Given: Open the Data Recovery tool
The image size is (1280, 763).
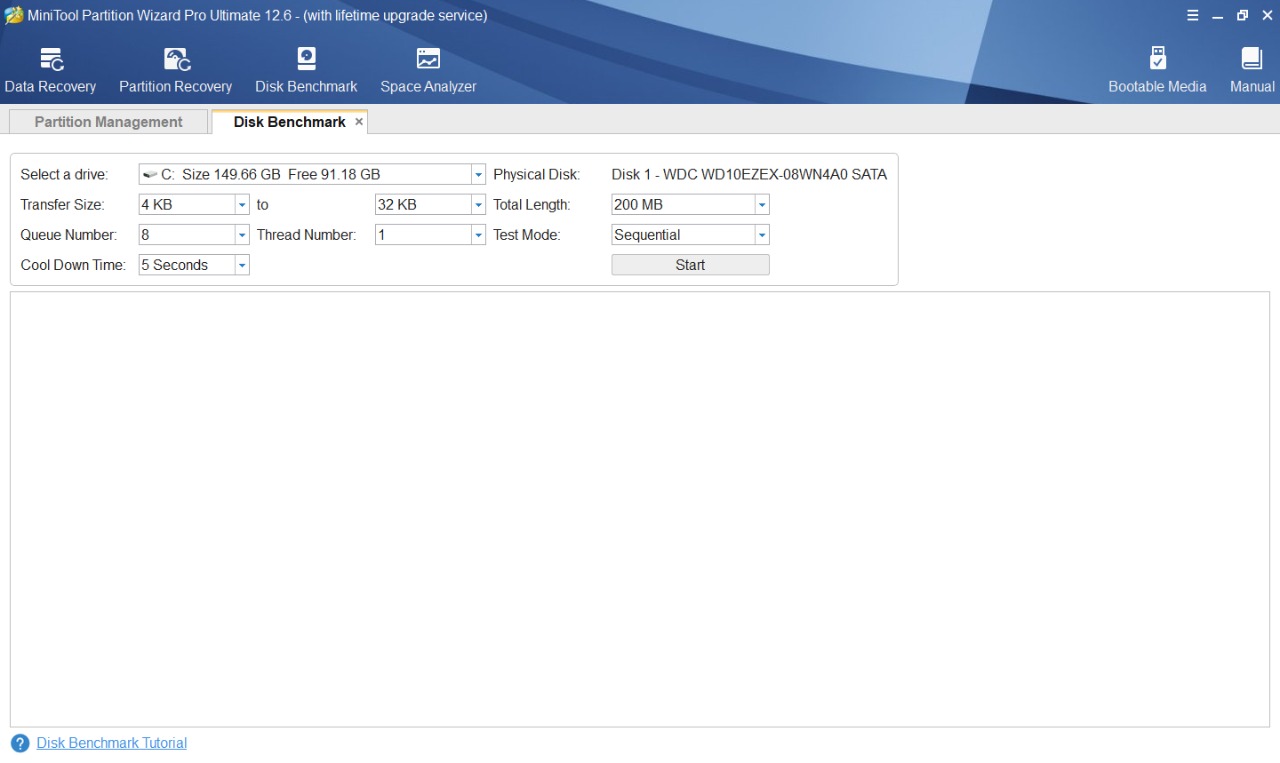Looking at the screenshot, I should (x=50, y=70).
